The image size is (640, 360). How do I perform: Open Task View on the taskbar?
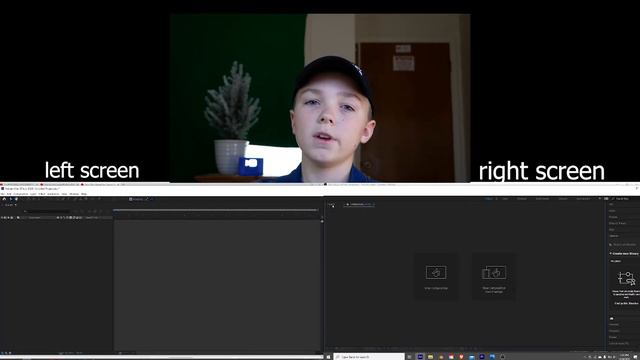point(409,357)
